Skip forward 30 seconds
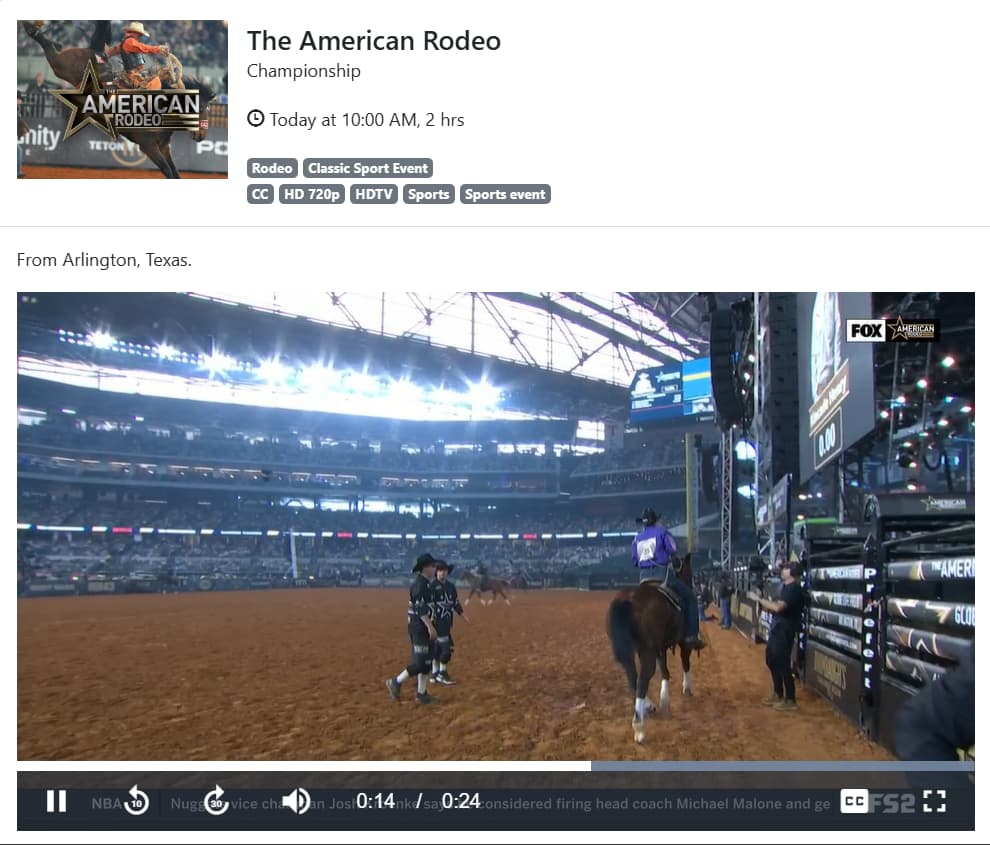 (x=216, y=801)
